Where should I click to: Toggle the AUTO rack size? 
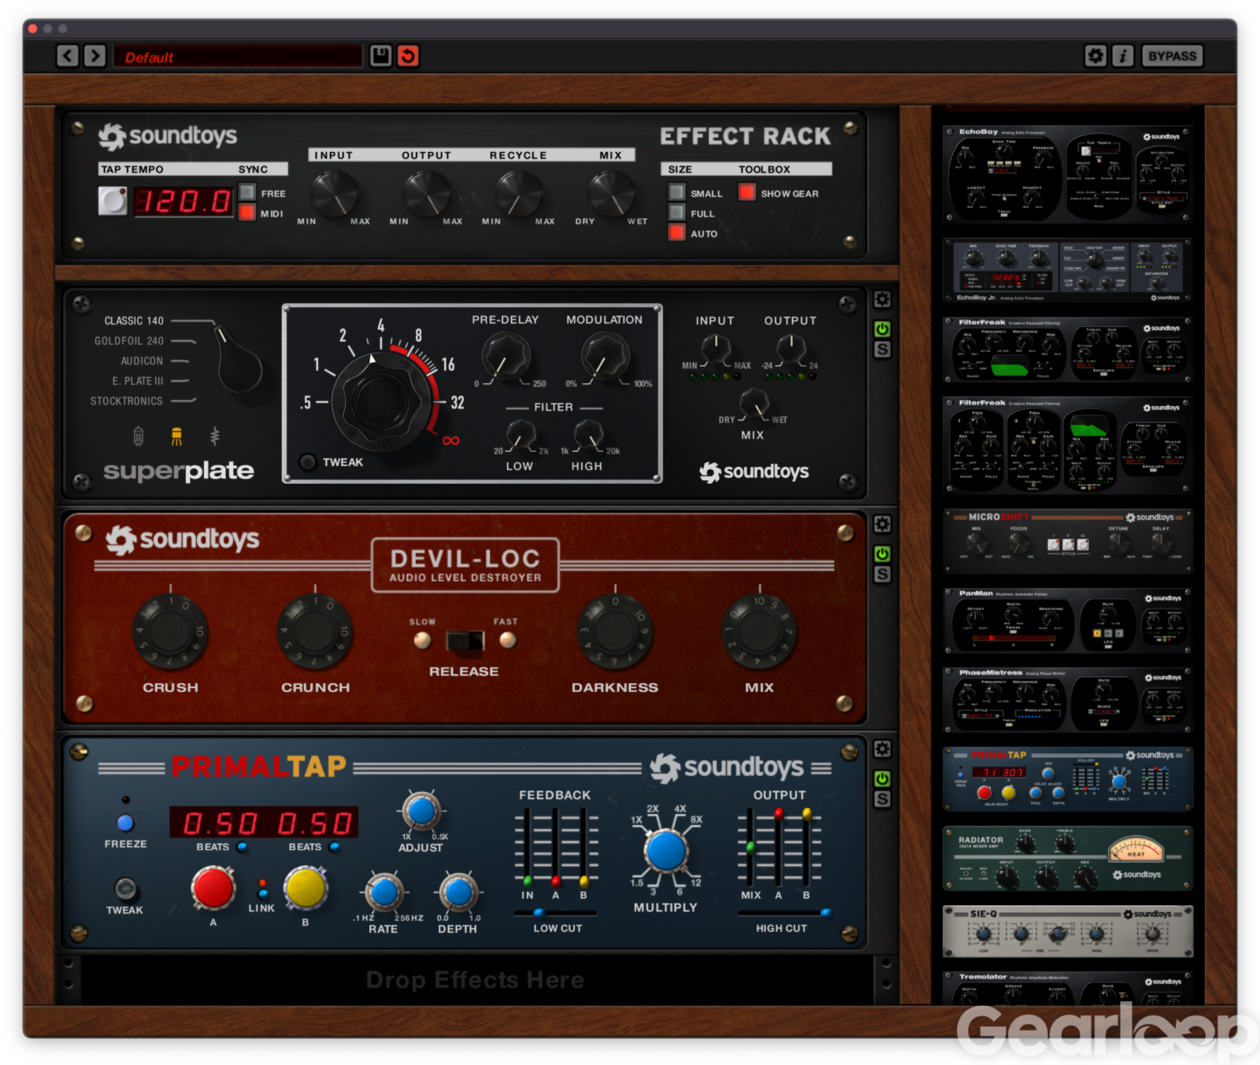(677, 233)
